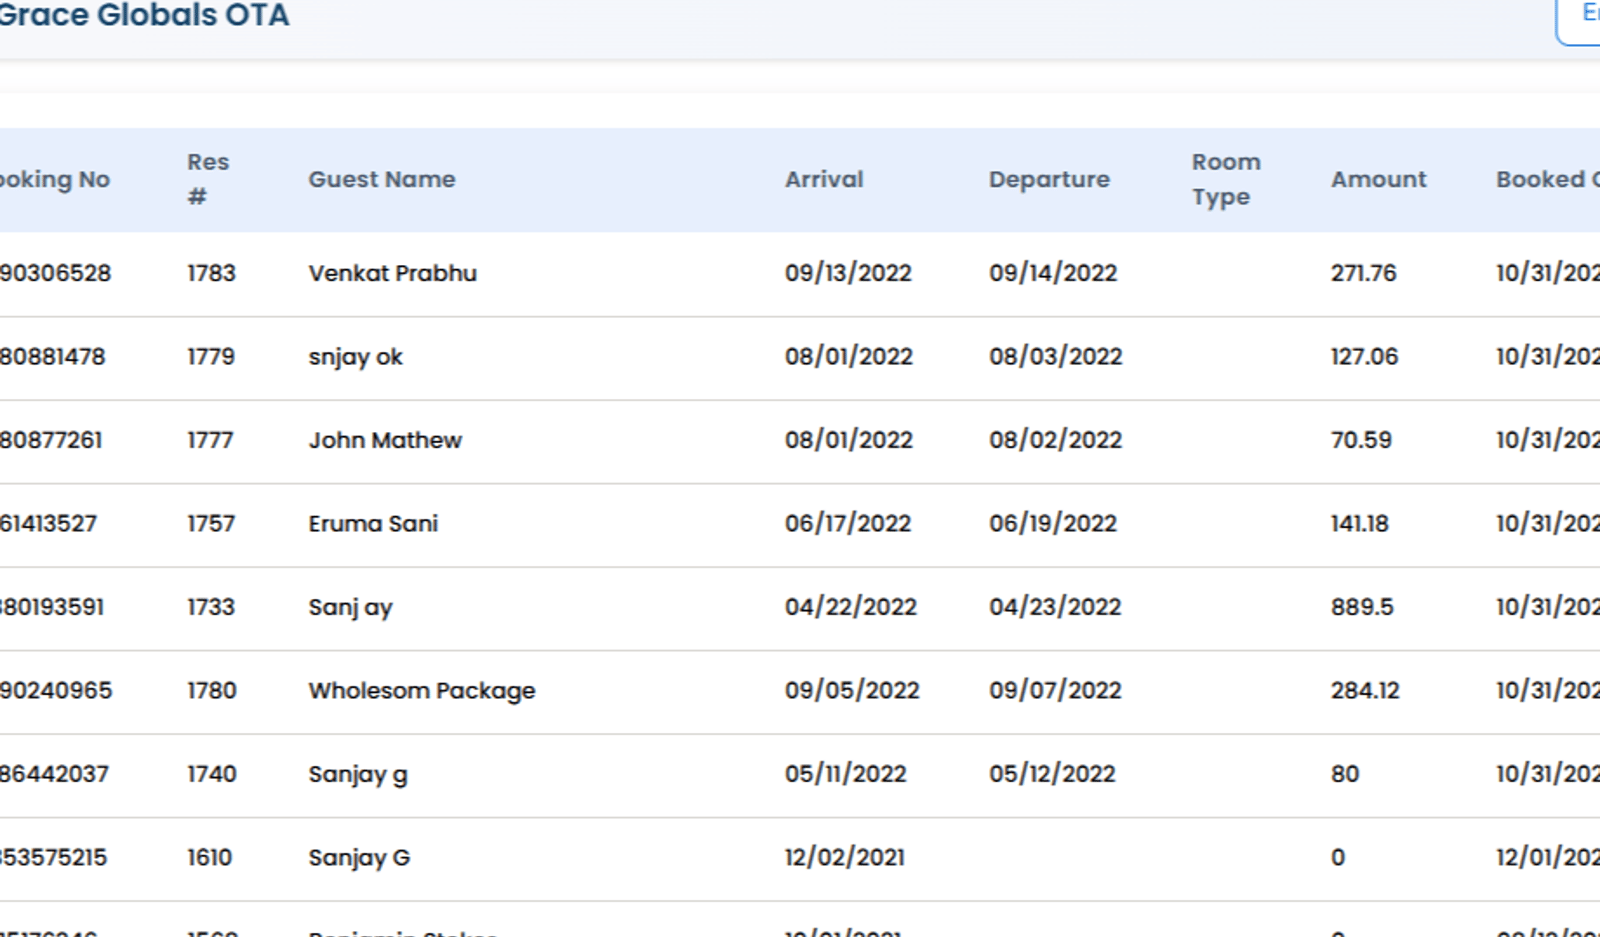Select arrival date 05/11/2022
The image size is (1600, 937).
pos(845,774)
